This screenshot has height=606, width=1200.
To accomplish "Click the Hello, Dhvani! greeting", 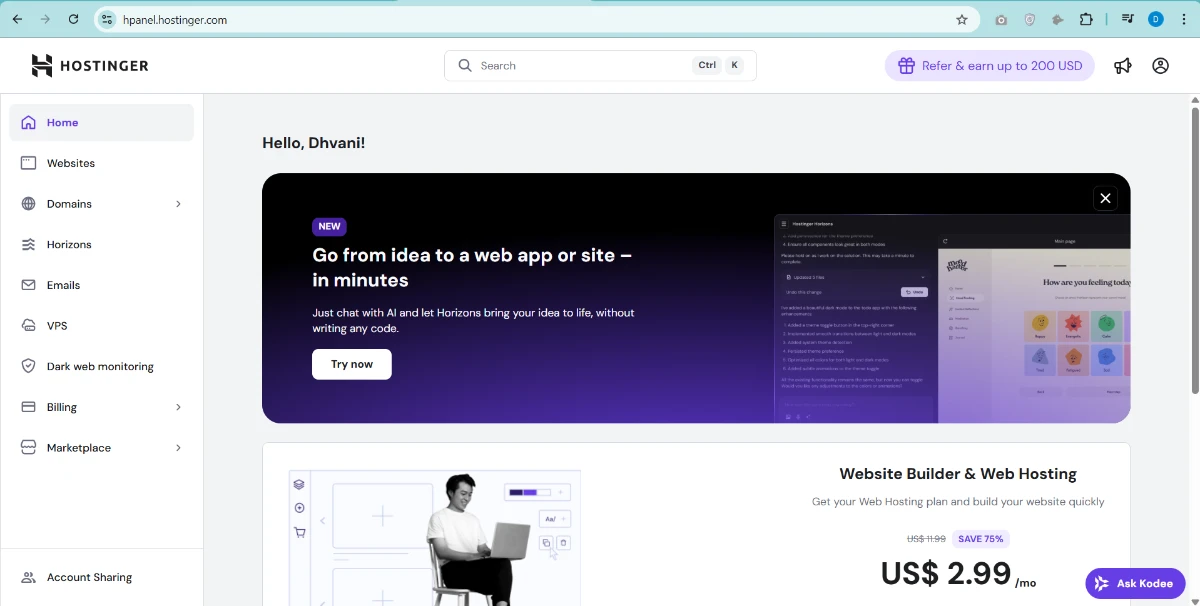I will point(313,143).
